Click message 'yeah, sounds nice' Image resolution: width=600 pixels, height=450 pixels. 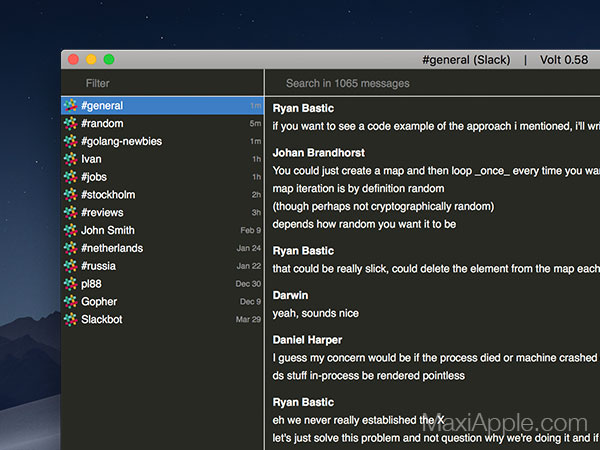(x=316, y=313)
